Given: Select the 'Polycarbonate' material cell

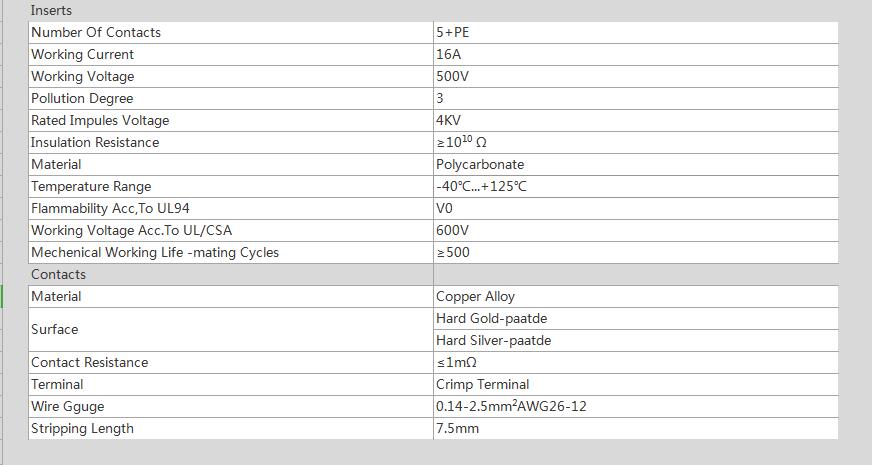Looking at the screenshot, I should (x=636, y=165).
